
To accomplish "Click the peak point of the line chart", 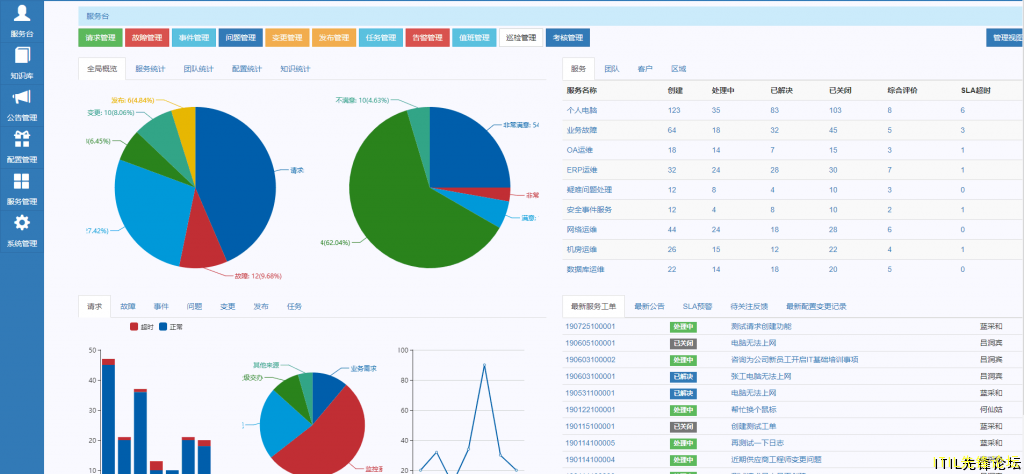I will coord(485,365).
